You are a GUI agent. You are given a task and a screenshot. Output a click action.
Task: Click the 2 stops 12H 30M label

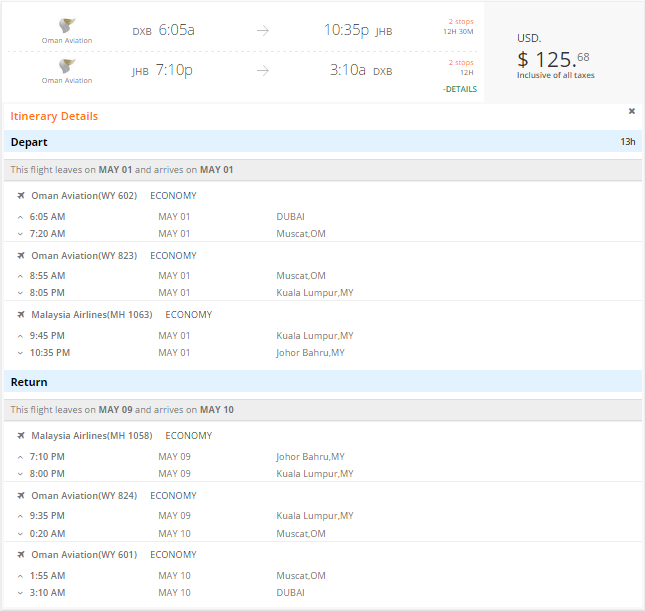[458, 26]
